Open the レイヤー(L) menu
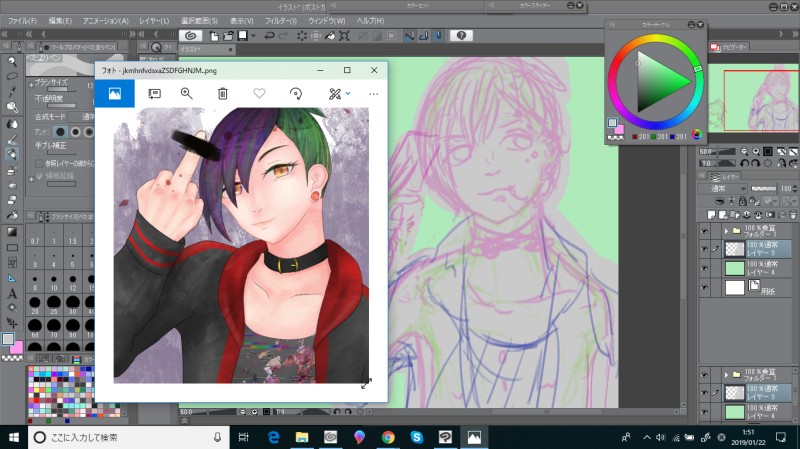The width and height of the screenshot is (800, 449). (154, 21)
